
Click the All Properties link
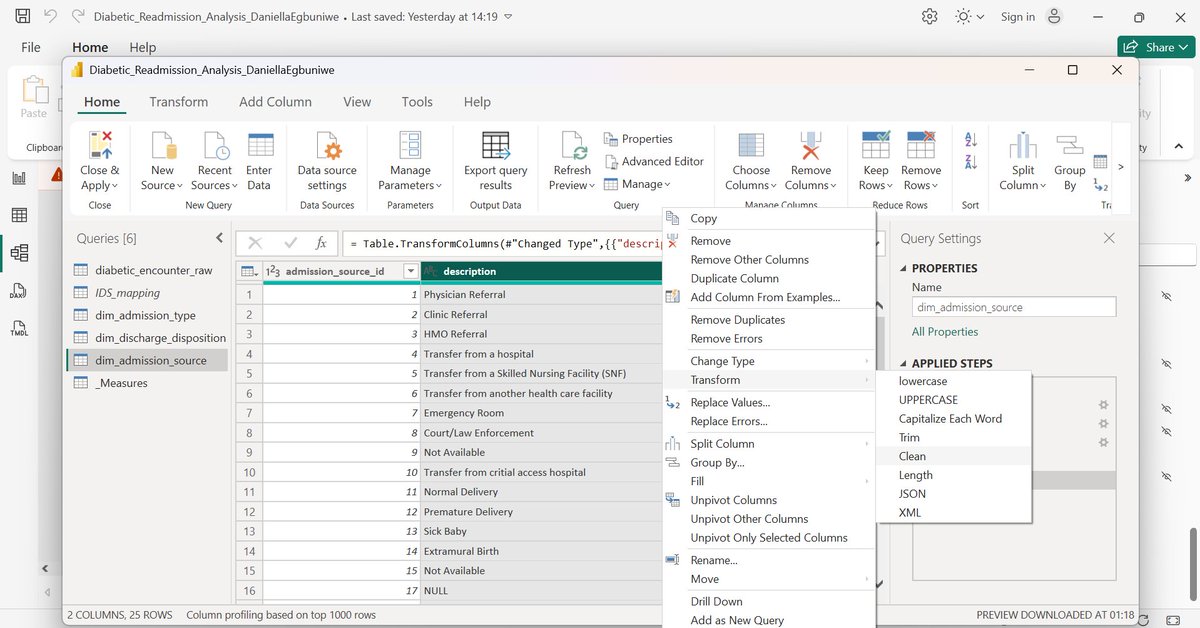tap(945, 332)
